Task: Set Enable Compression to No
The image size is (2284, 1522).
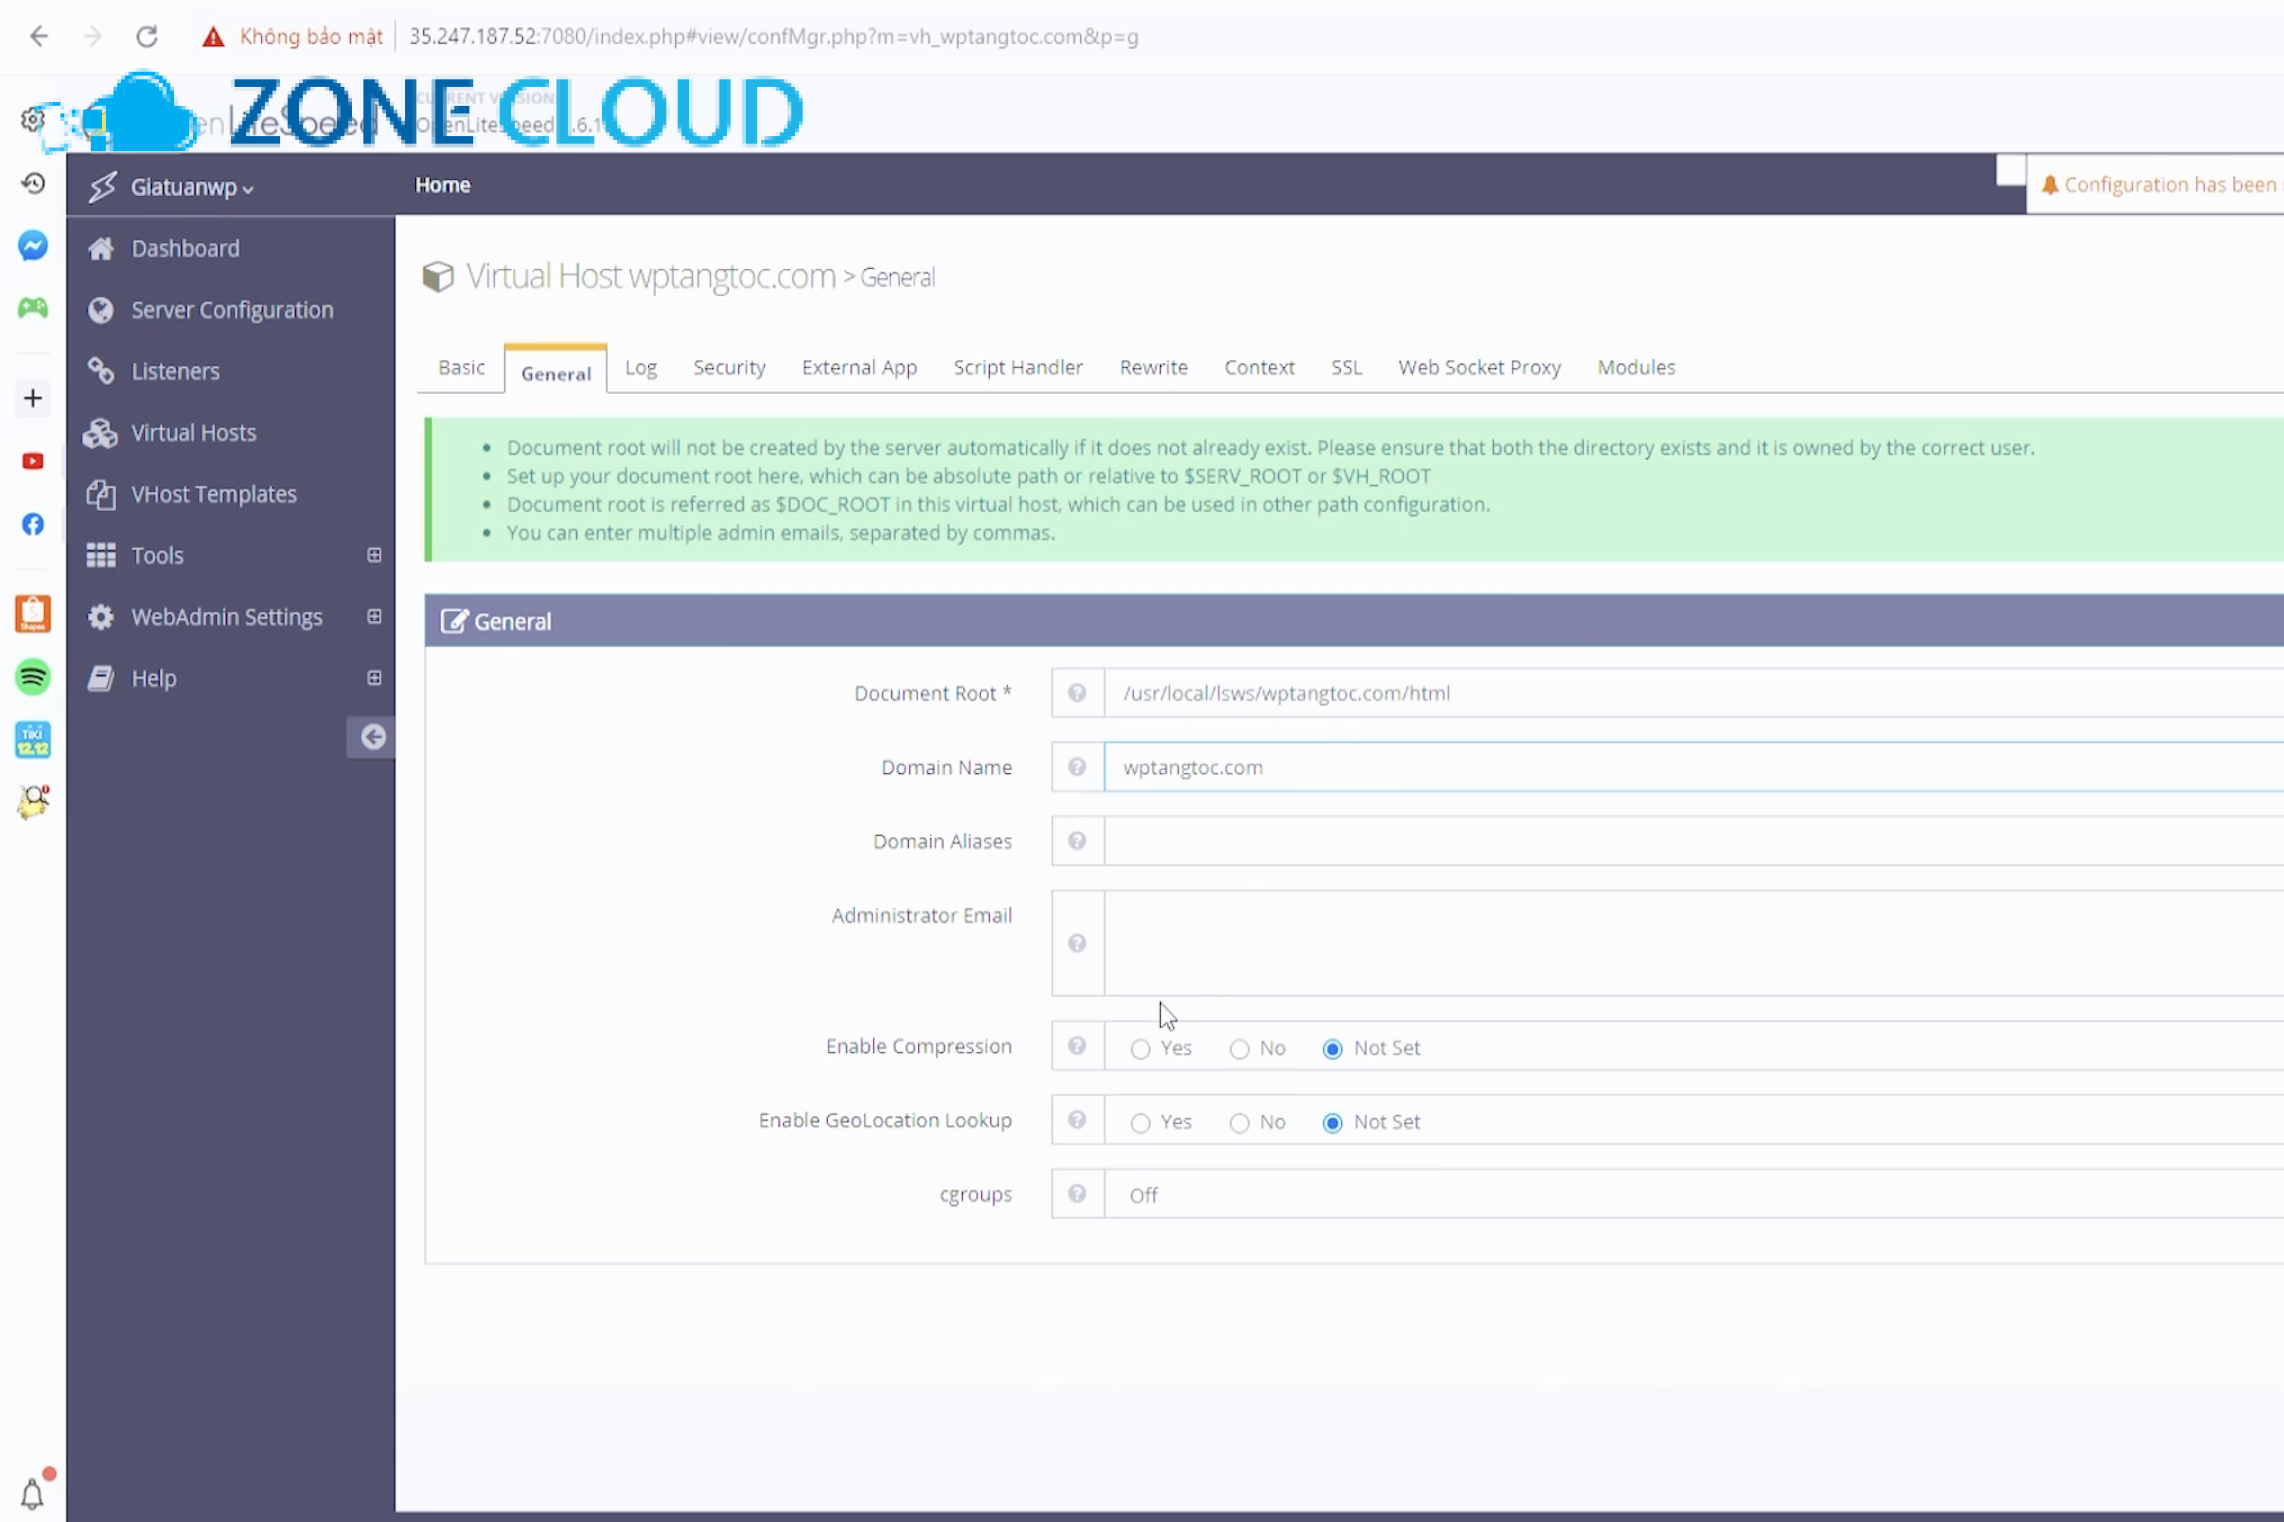Action: [x=1239, y=1049]
